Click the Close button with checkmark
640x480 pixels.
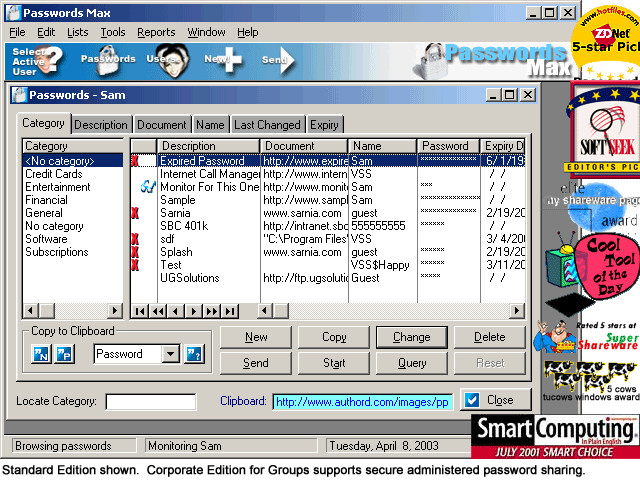tap(496, 400)
